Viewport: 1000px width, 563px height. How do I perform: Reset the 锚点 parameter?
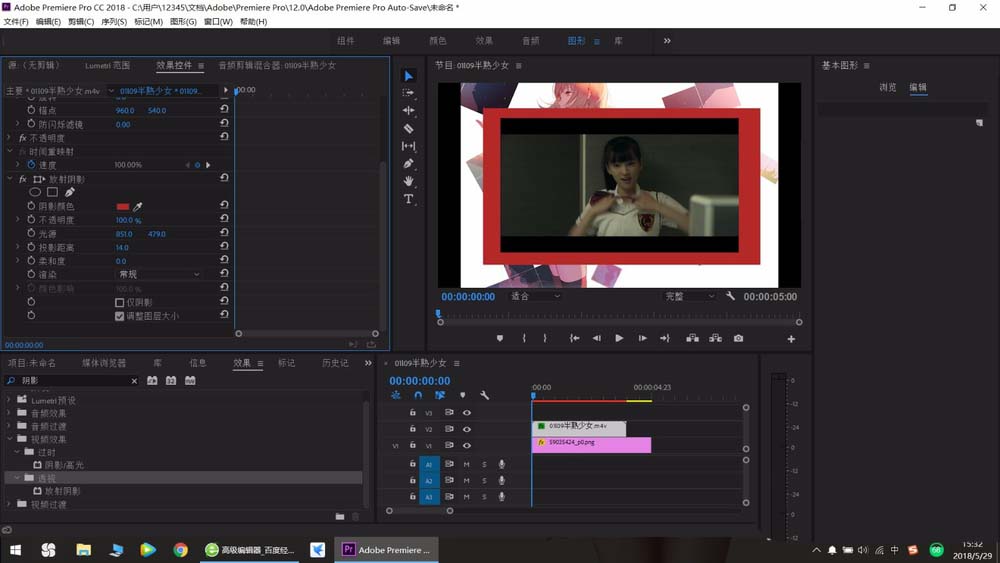(224, 110)
